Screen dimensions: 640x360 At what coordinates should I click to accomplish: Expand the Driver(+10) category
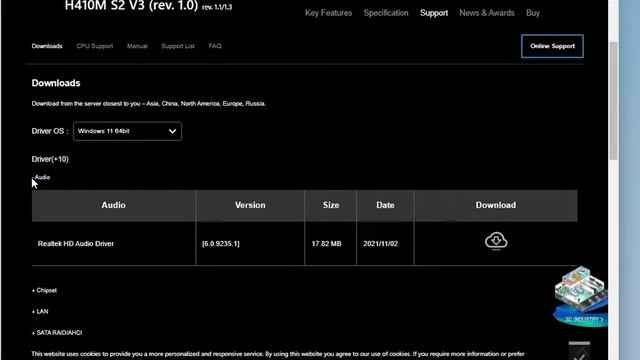(x=50, y=159)
